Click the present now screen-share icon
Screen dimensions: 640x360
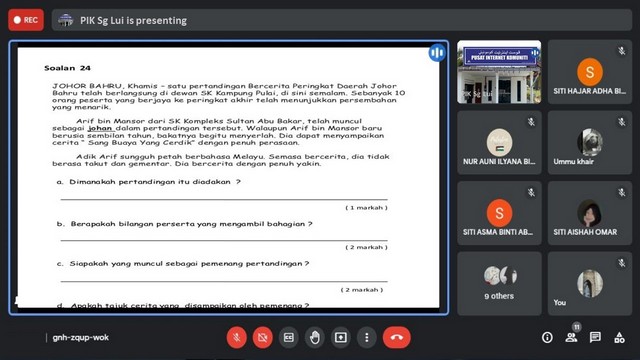(341, 338)
